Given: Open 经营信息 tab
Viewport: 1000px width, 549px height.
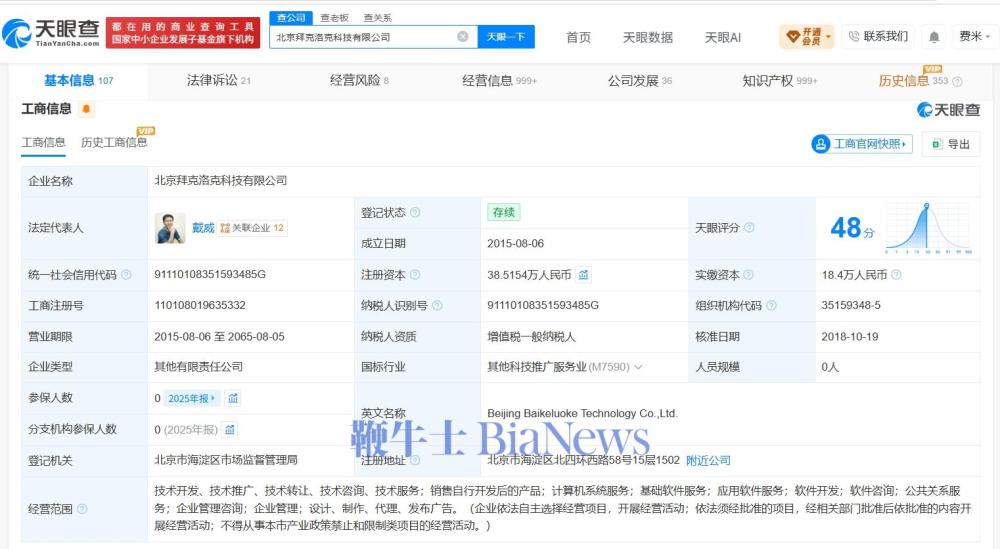Looking at the screenshot, I should coord(499,81).
